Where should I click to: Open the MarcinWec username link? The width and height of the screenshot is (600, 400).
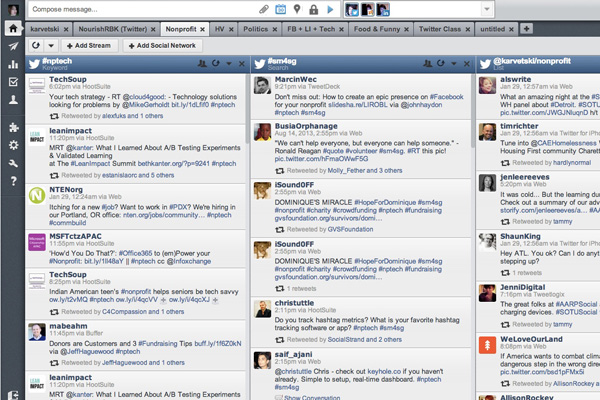pyautogui.click(x=295, y=79)
